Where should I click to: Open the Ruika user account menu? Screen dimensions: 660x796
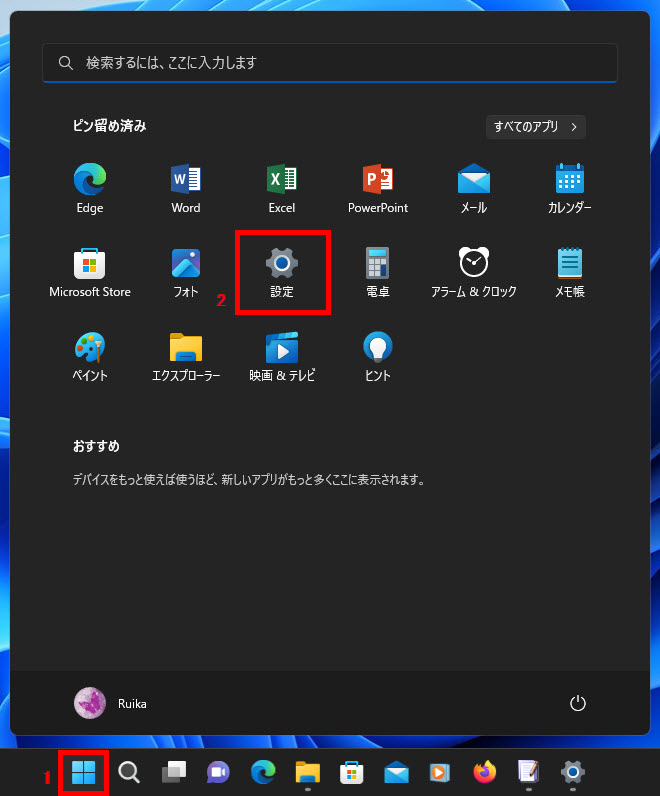(111, 703)
